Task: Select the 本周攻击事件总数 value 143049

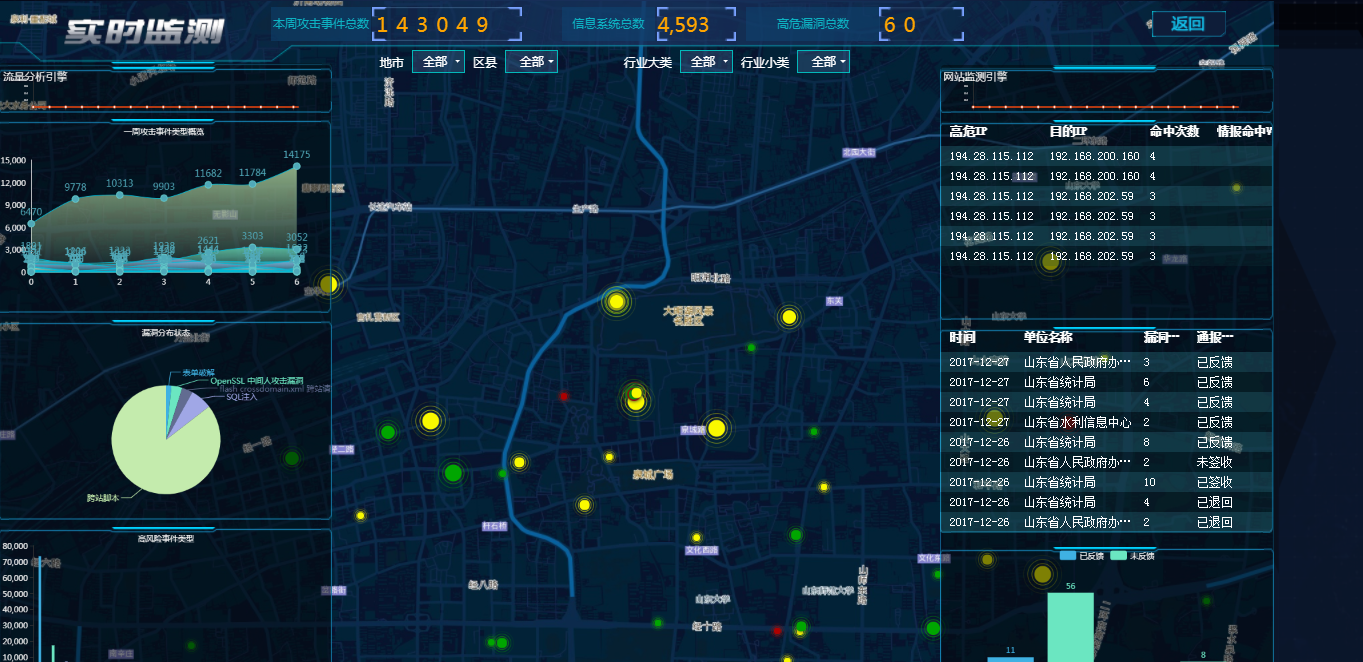Action: pyautogui.click(x=433, y=25)
